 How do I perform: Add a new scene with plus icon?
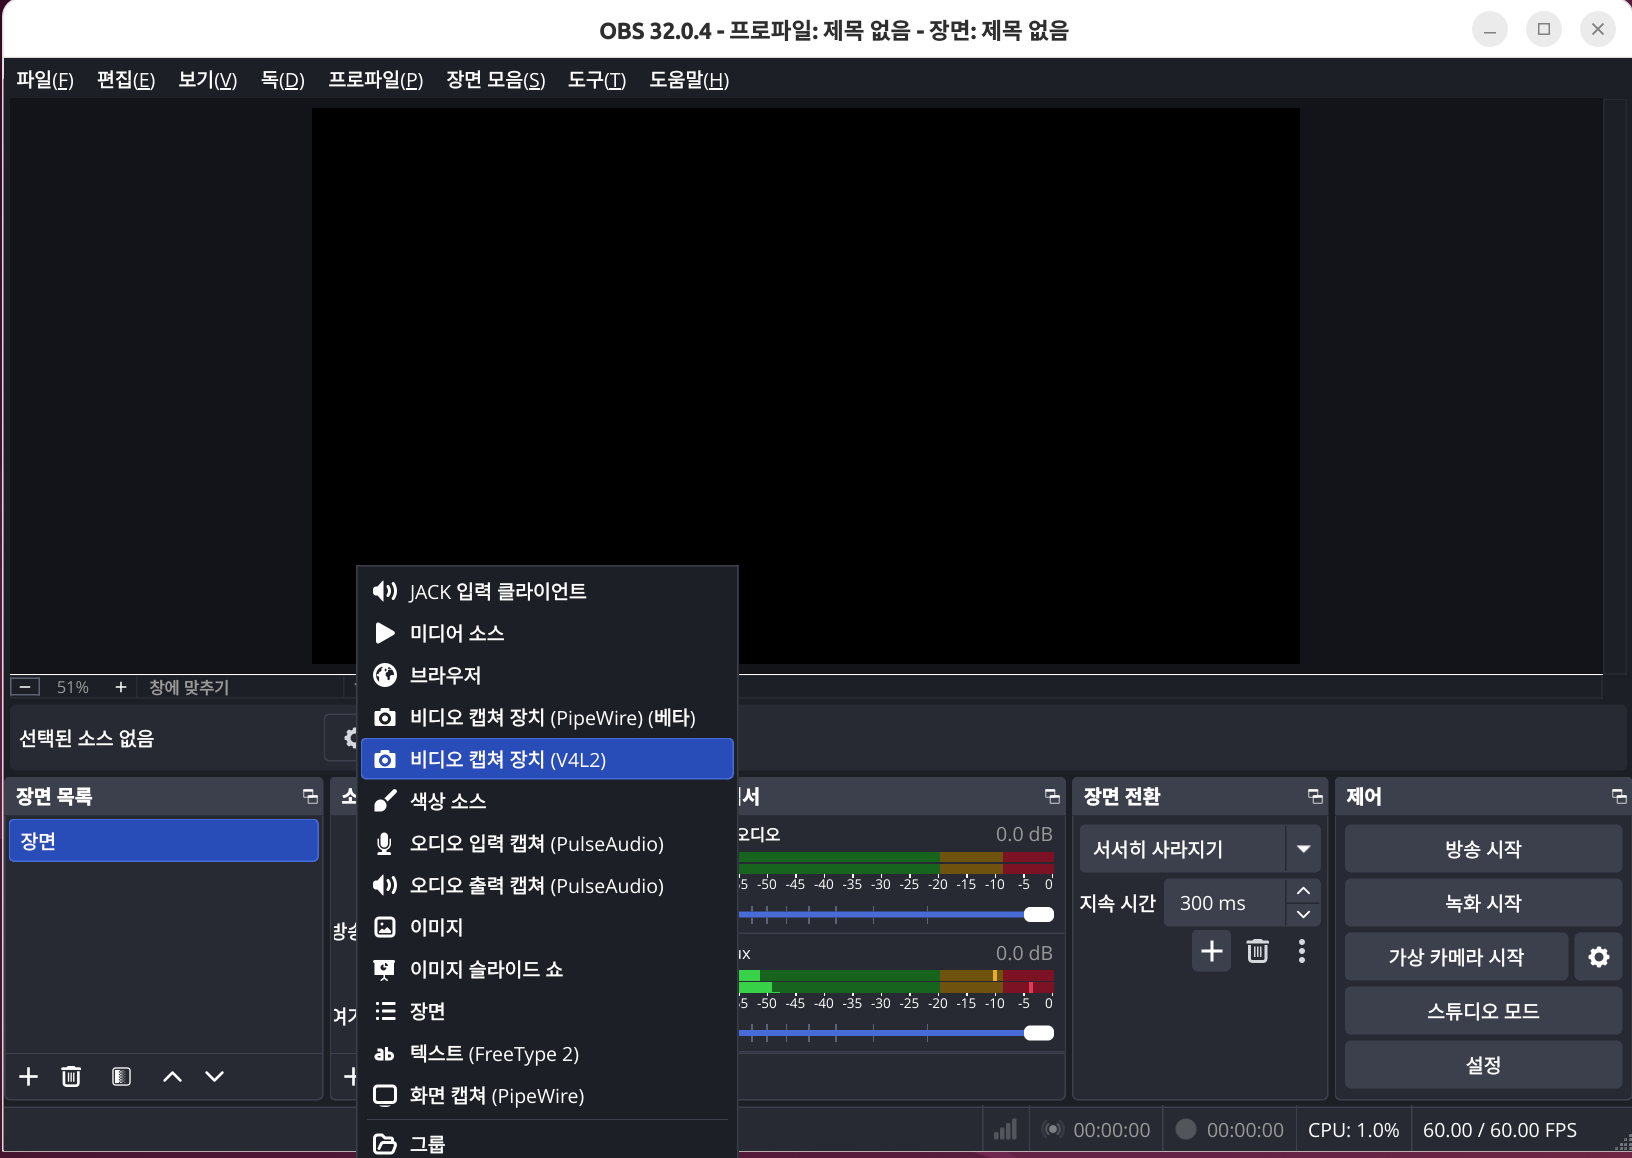[x=29, y=1076]
